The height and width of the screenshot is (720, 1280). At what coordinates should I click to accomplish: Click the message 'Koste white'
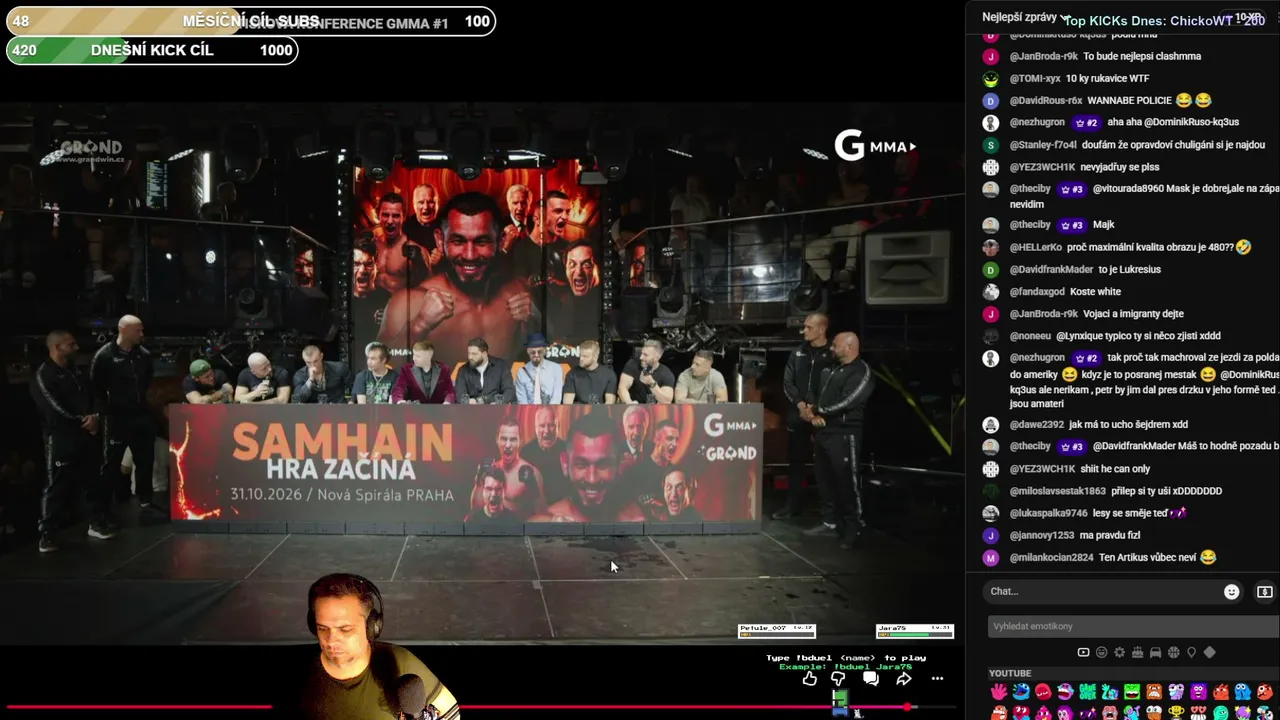[1096, 292]
